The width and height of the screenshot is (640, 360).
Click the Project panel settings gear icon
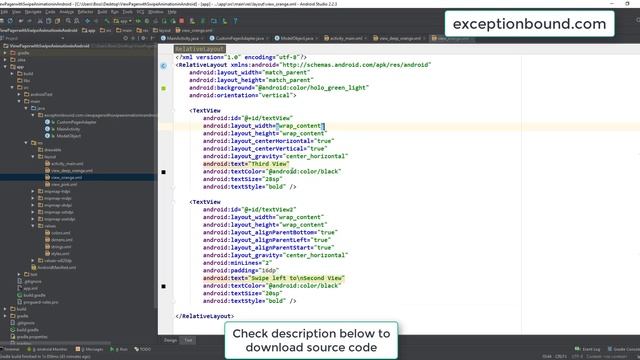pyautogui.click(x=143, y=38)
